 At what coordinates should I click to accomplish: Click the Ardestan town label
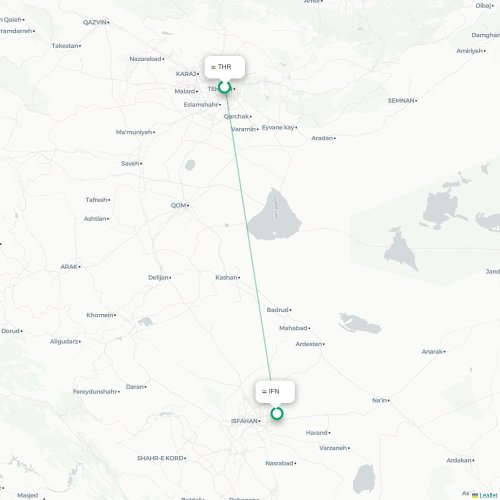coord(309,344)
